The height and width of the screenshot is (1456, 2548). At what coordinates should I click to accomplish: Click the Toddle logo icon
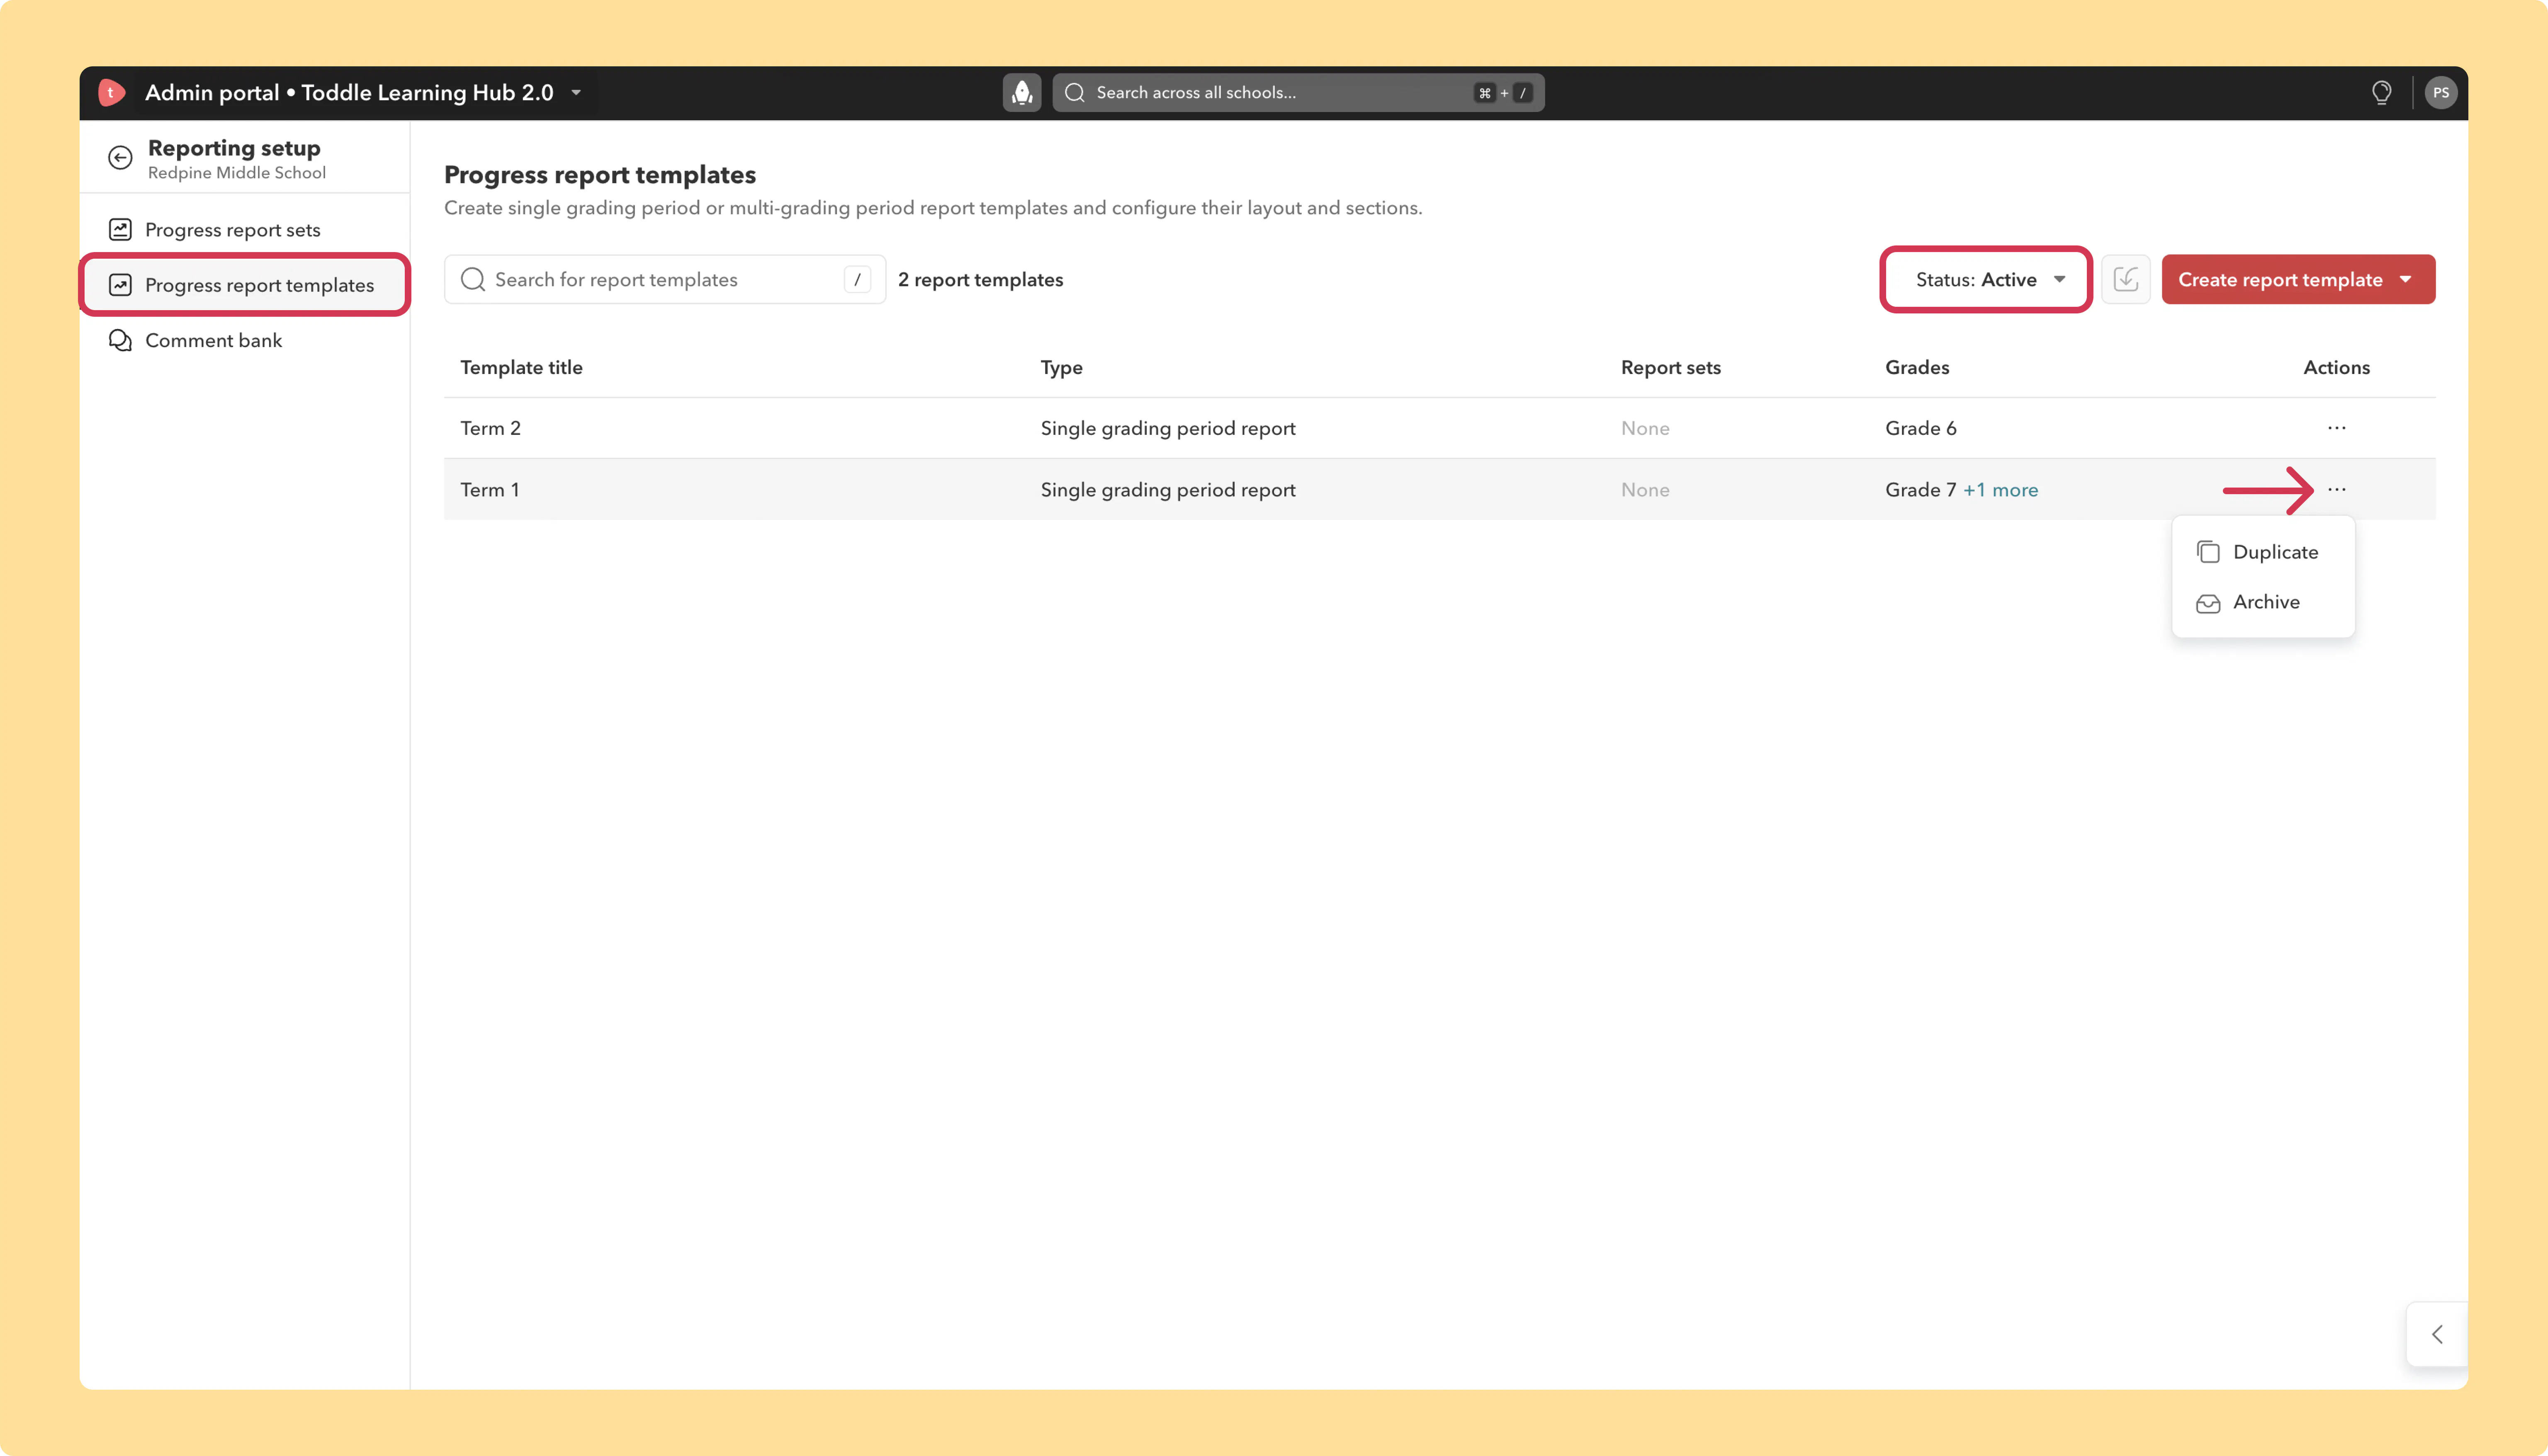(x=111, y=93)
